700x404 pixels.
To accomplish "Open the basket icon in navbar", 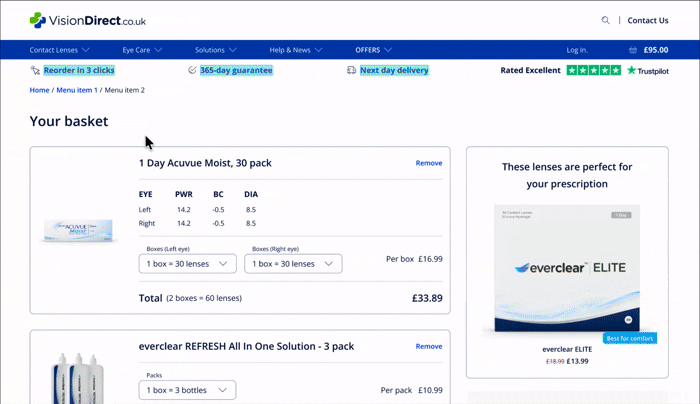I will point(633,50).
